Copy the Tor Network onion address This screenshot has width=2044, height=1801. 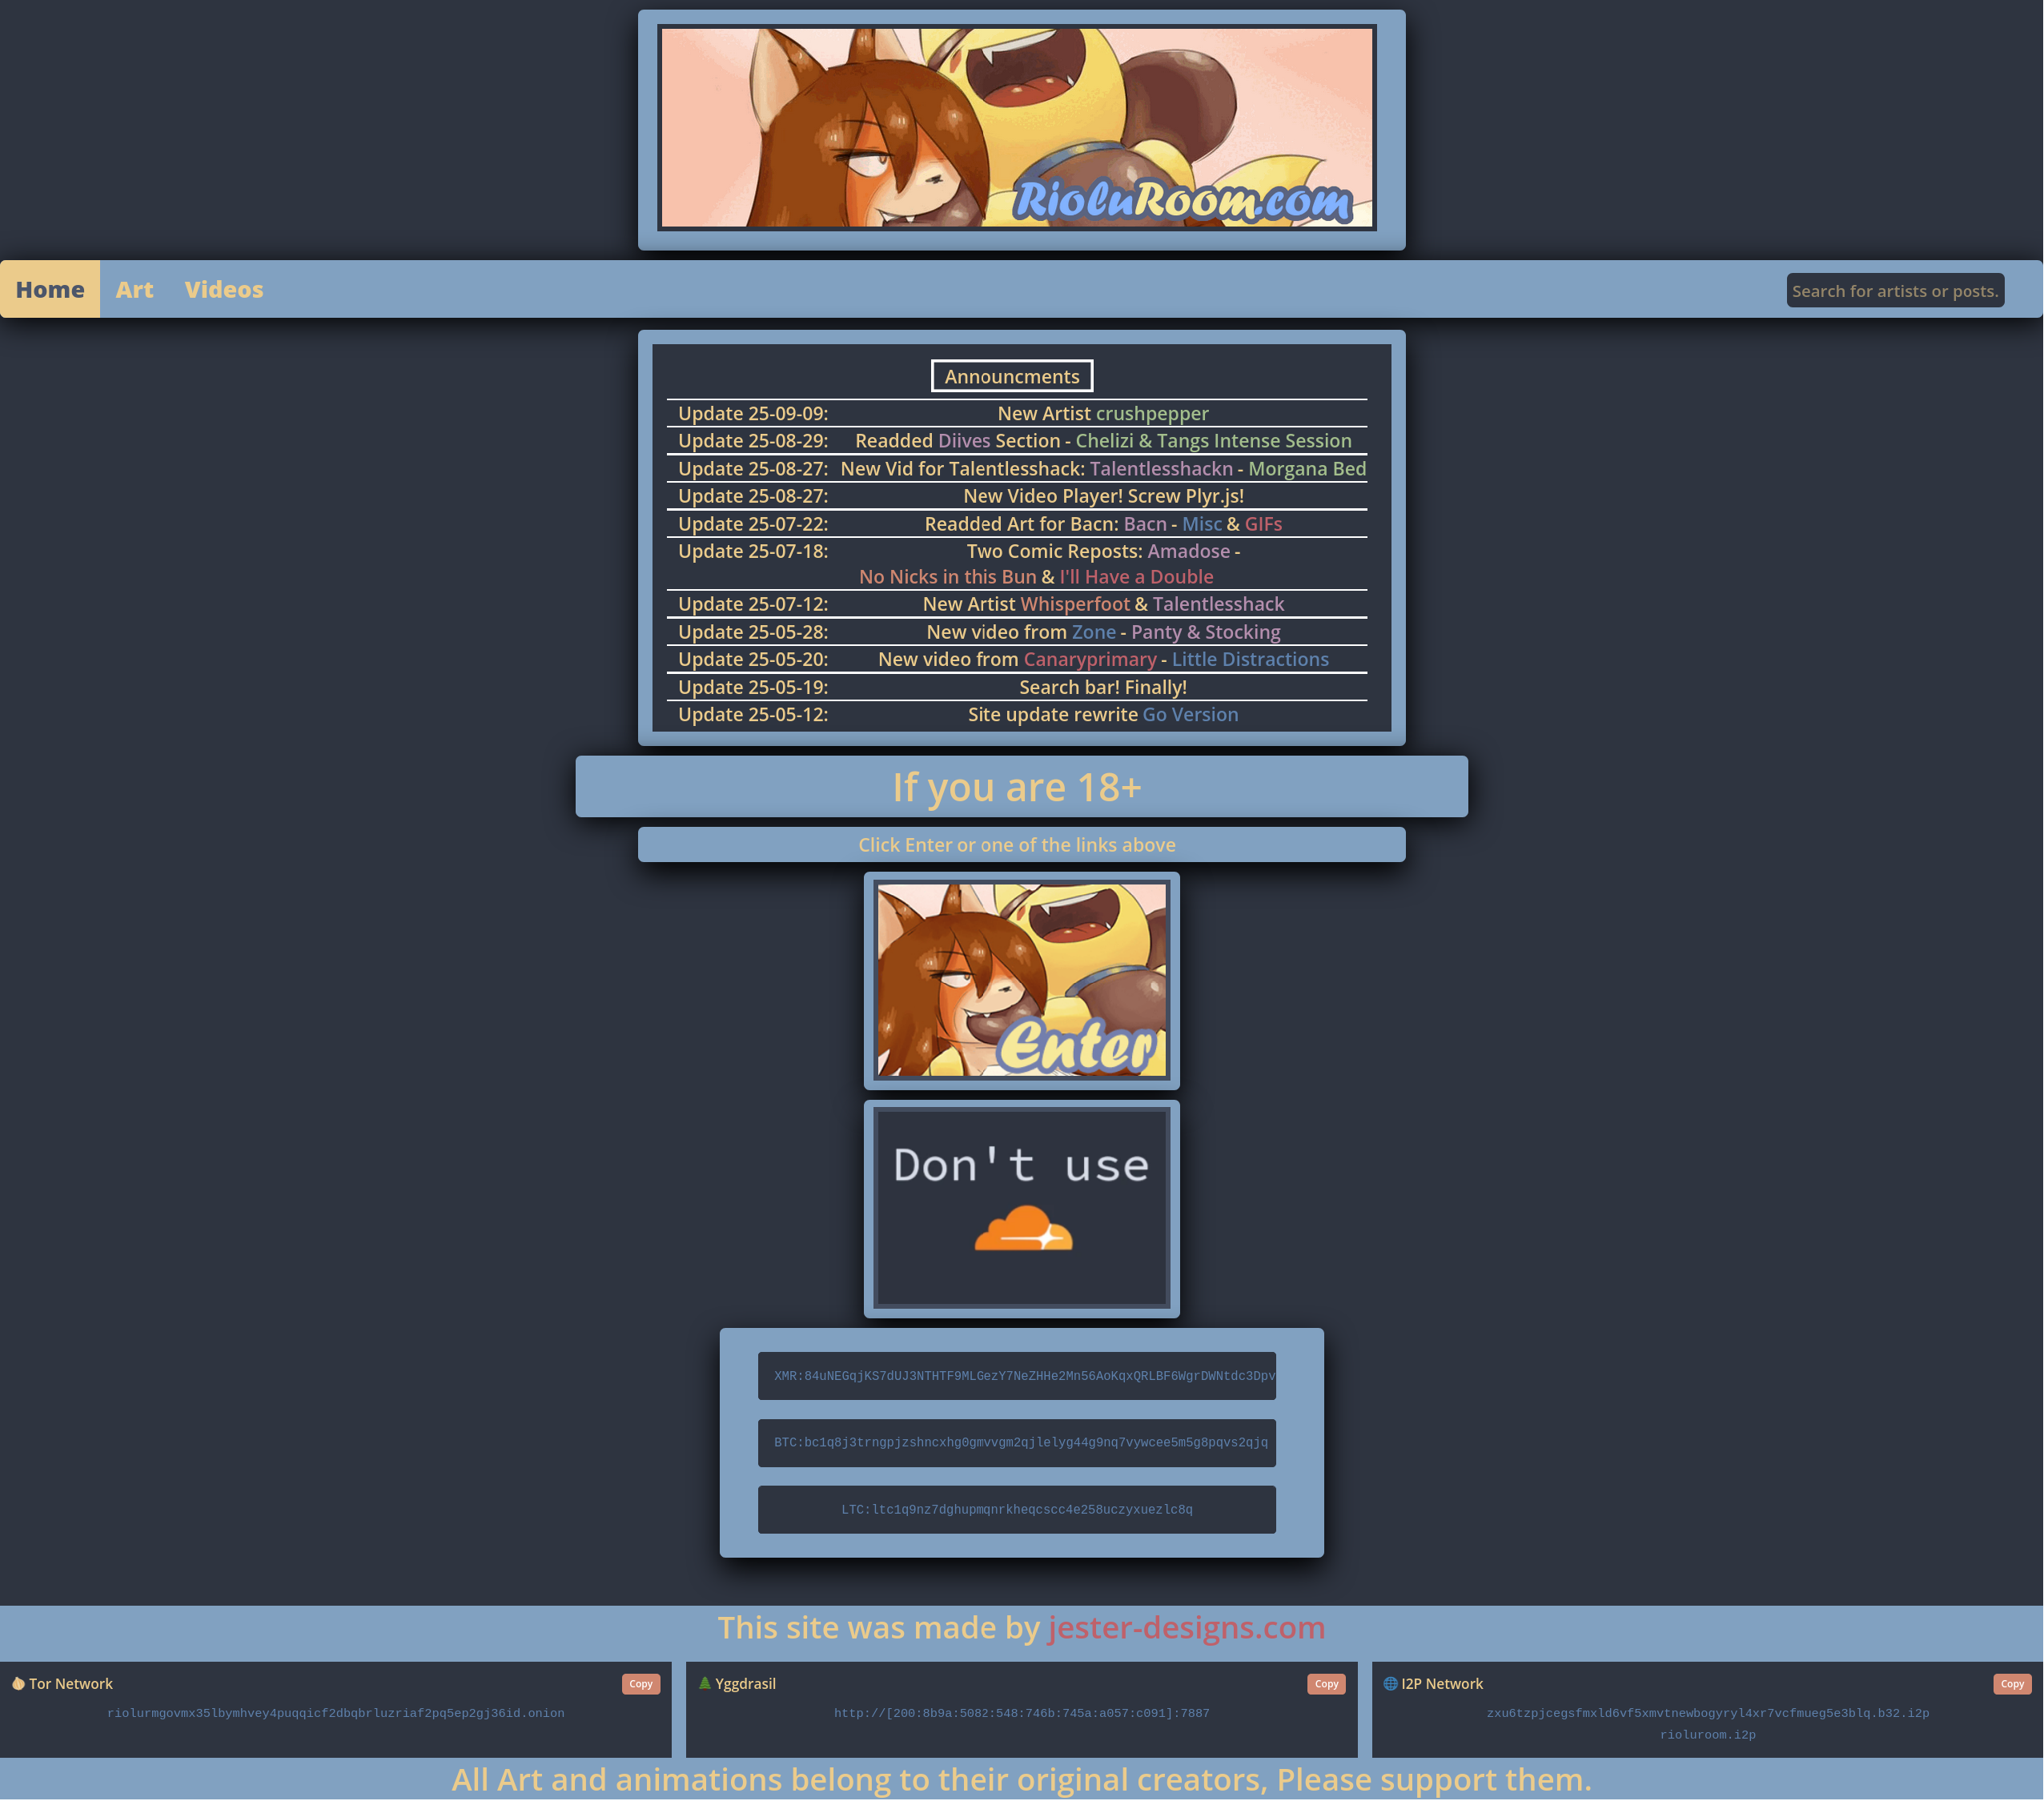point(640,1684)
